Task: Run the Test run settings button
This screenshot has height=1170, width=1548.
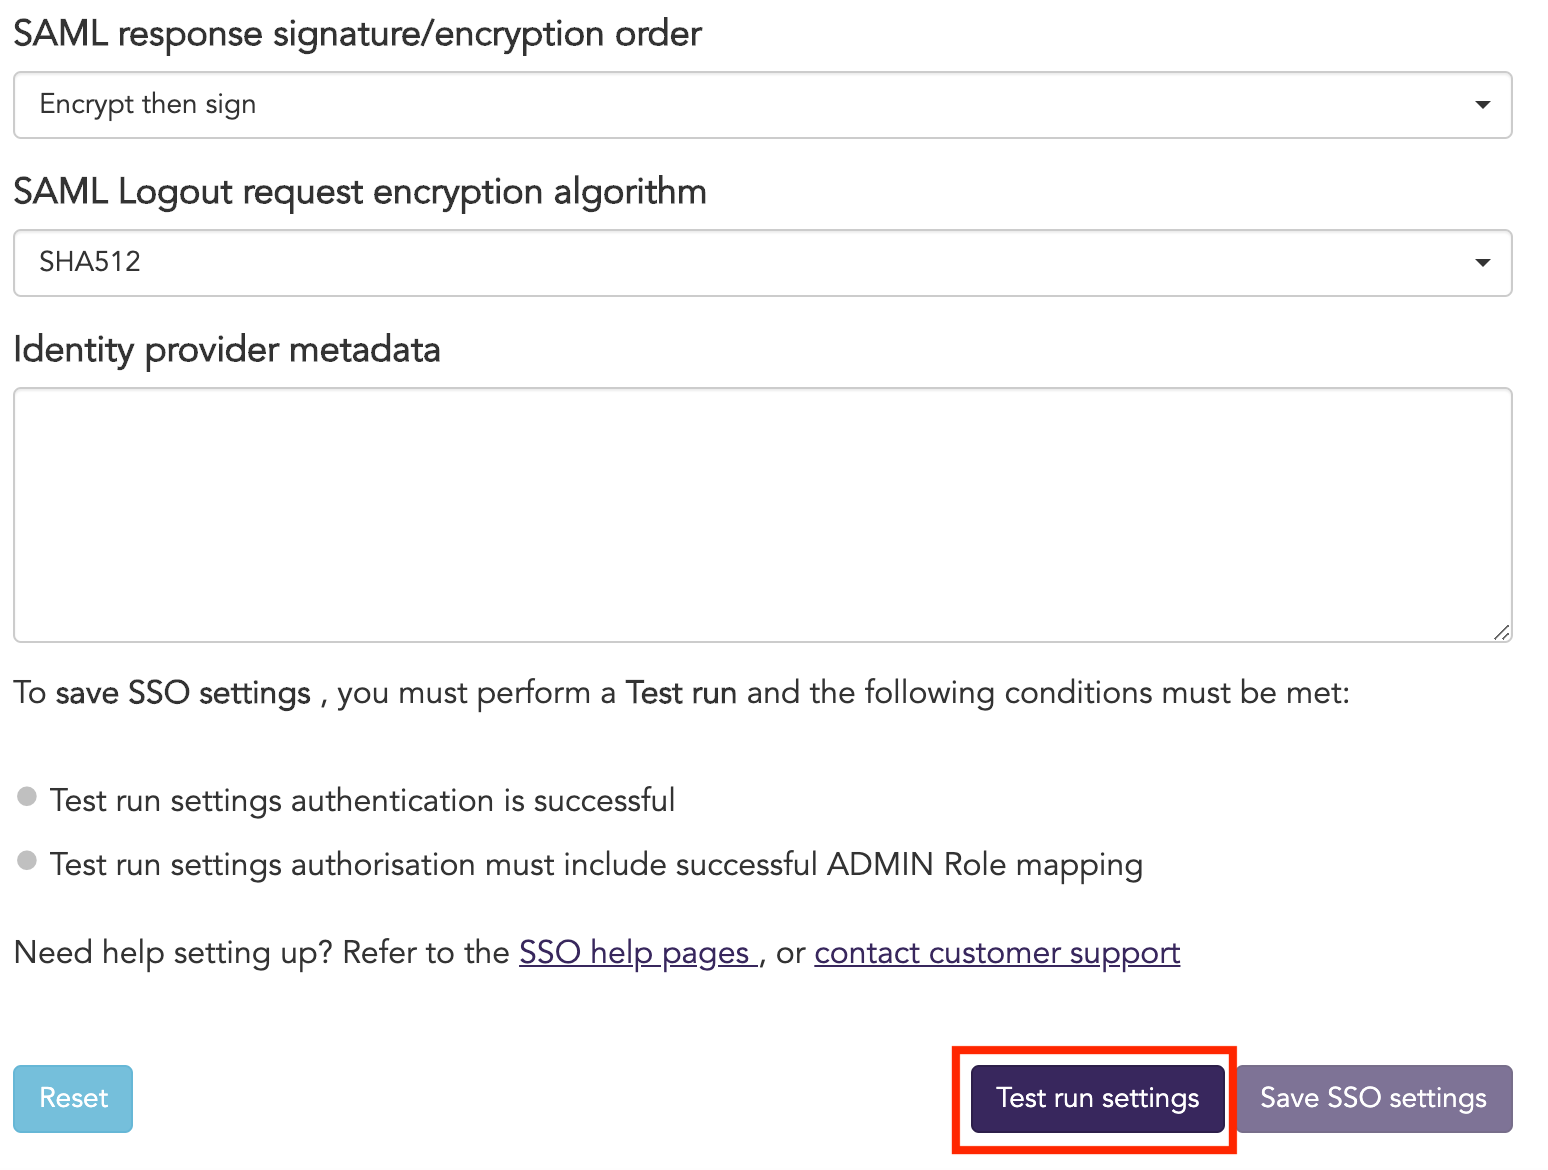Action: (1097, 1098)
